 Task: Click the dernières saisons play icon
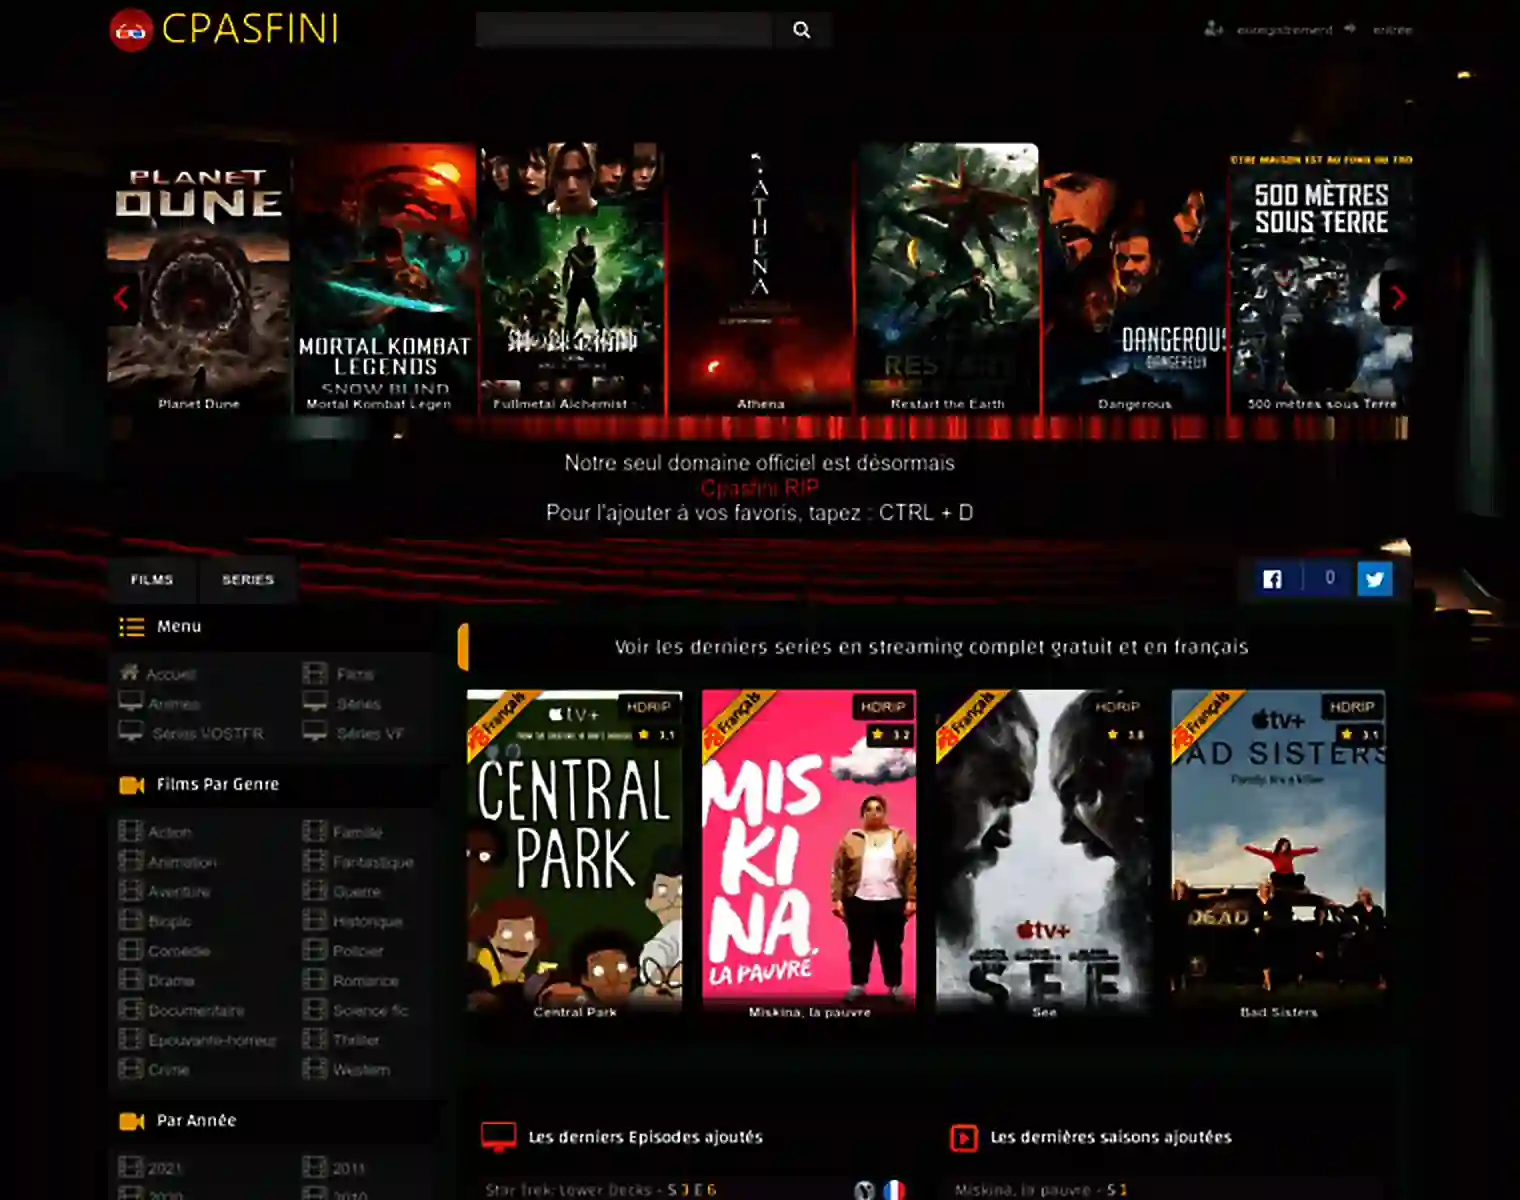tap(963, 1137)
